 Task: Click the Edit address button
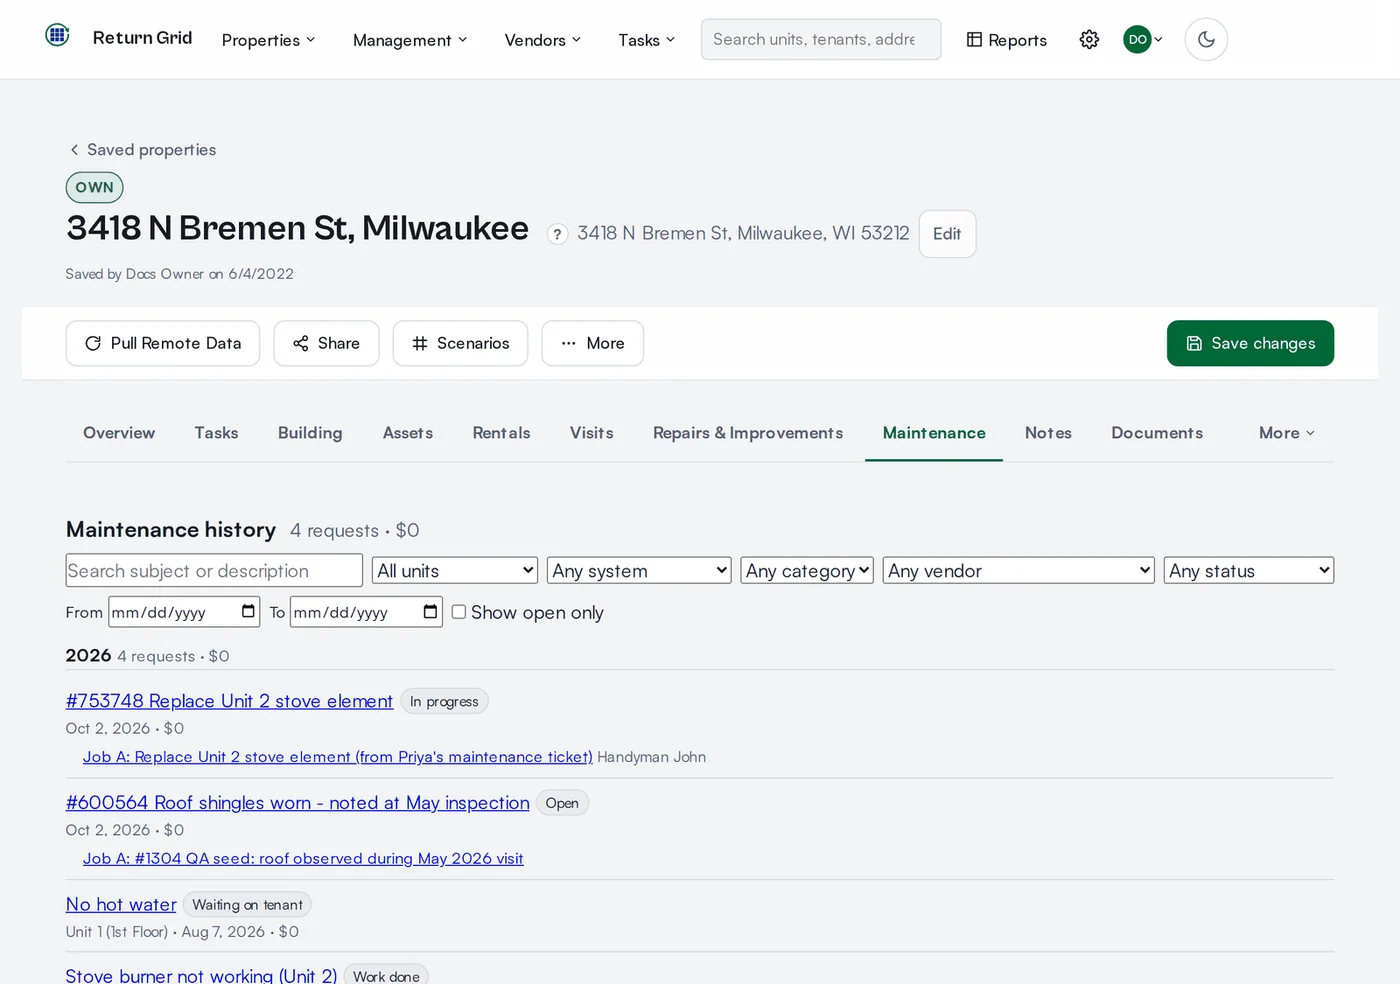[x=947, y=234]
